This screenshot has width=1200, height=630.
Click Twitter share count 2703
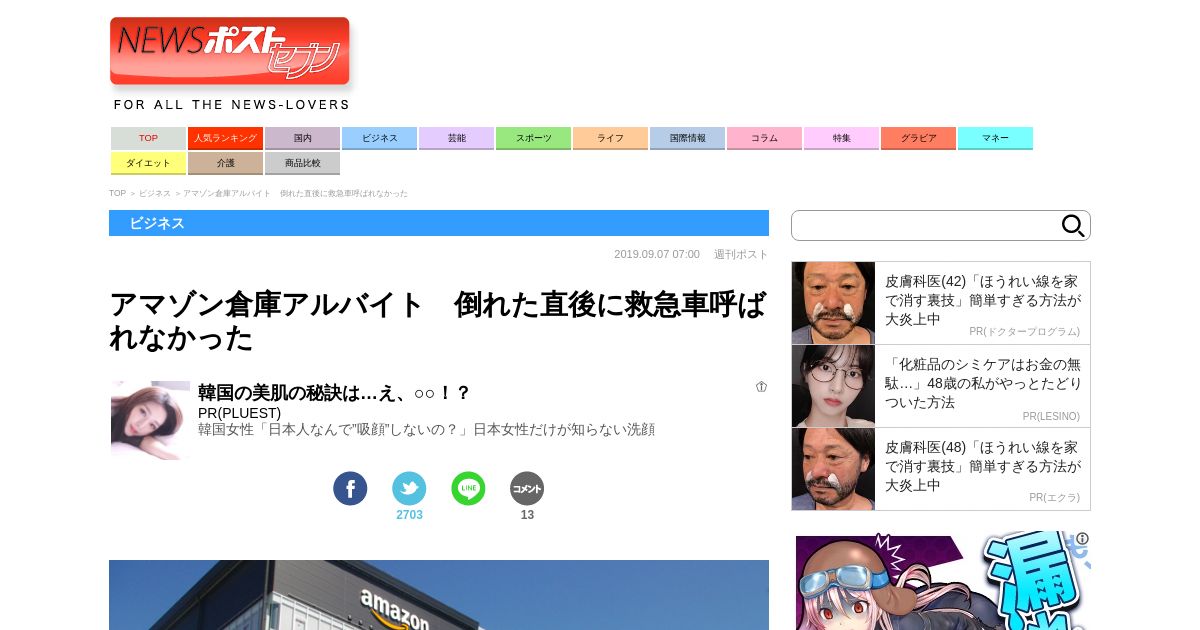coord(409,515)
